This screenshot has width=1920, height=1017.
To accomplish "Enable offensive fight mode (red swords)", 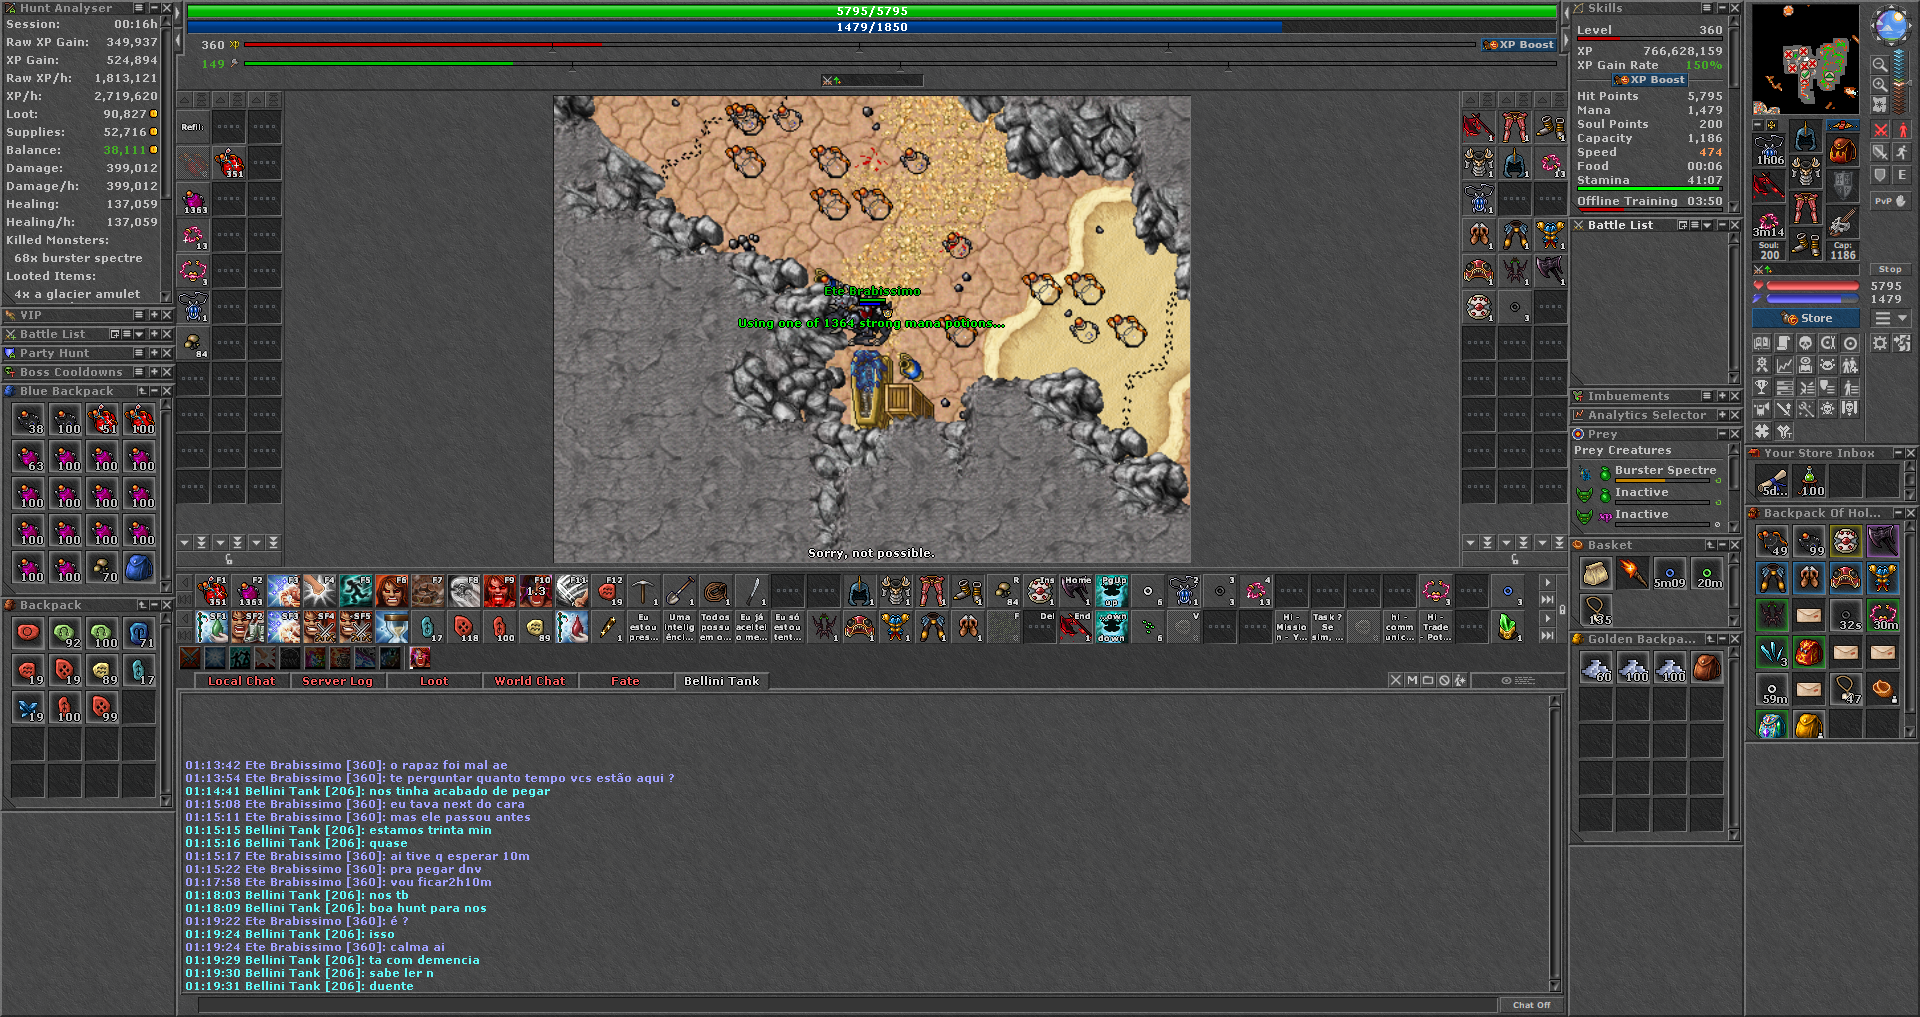I will coord(1881,130).
